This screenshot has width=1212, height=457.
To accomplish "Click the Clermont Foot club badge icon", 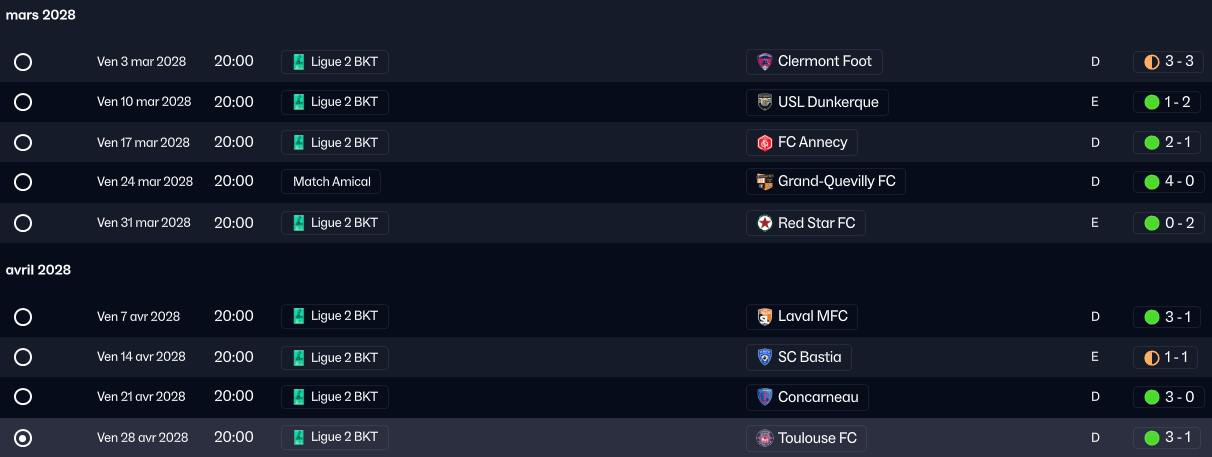I will click(765, 62).
